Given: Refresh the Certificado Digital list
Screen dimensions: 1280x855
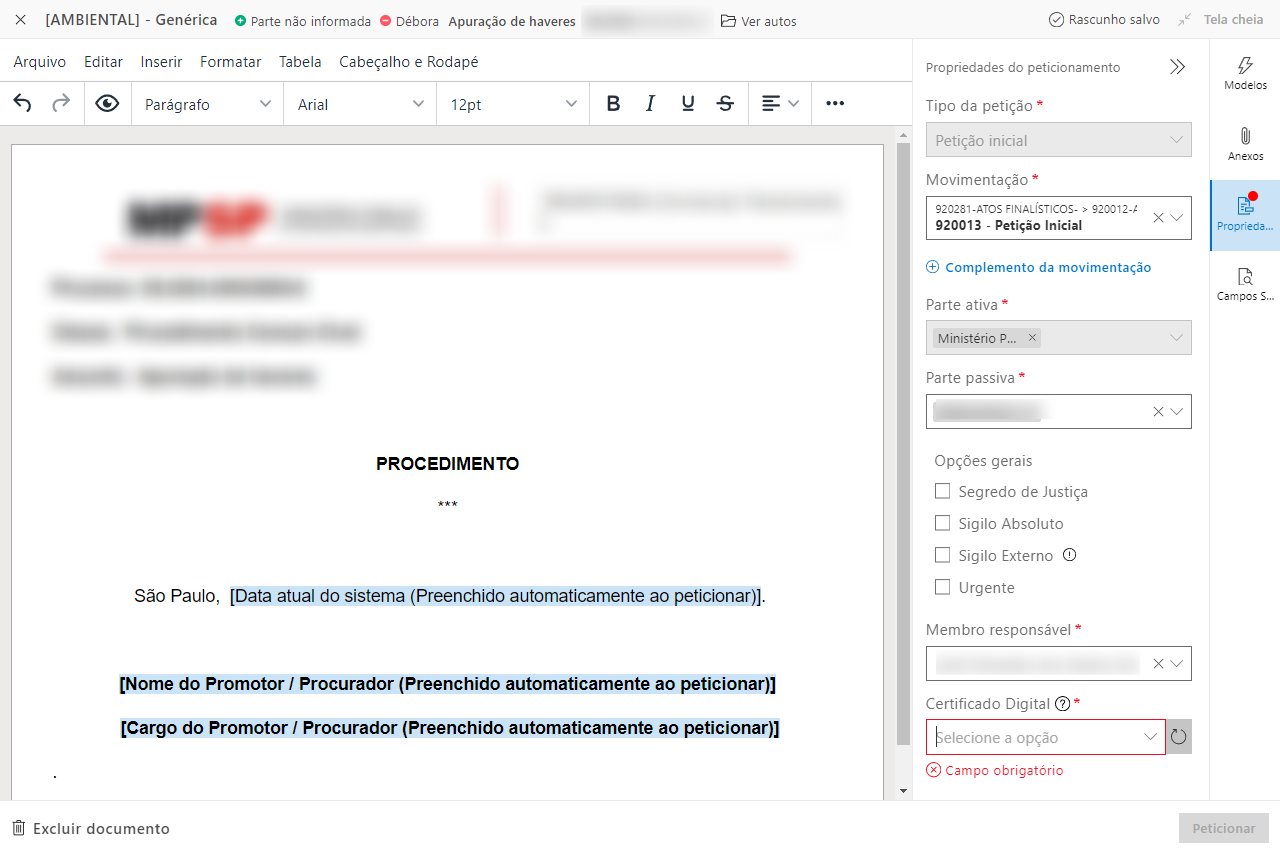Looking at the screenshot, I should tap(1178, 737).
